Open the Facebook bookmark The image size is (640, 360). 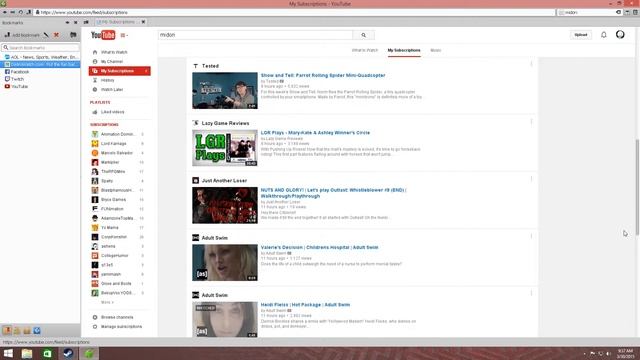17,72
